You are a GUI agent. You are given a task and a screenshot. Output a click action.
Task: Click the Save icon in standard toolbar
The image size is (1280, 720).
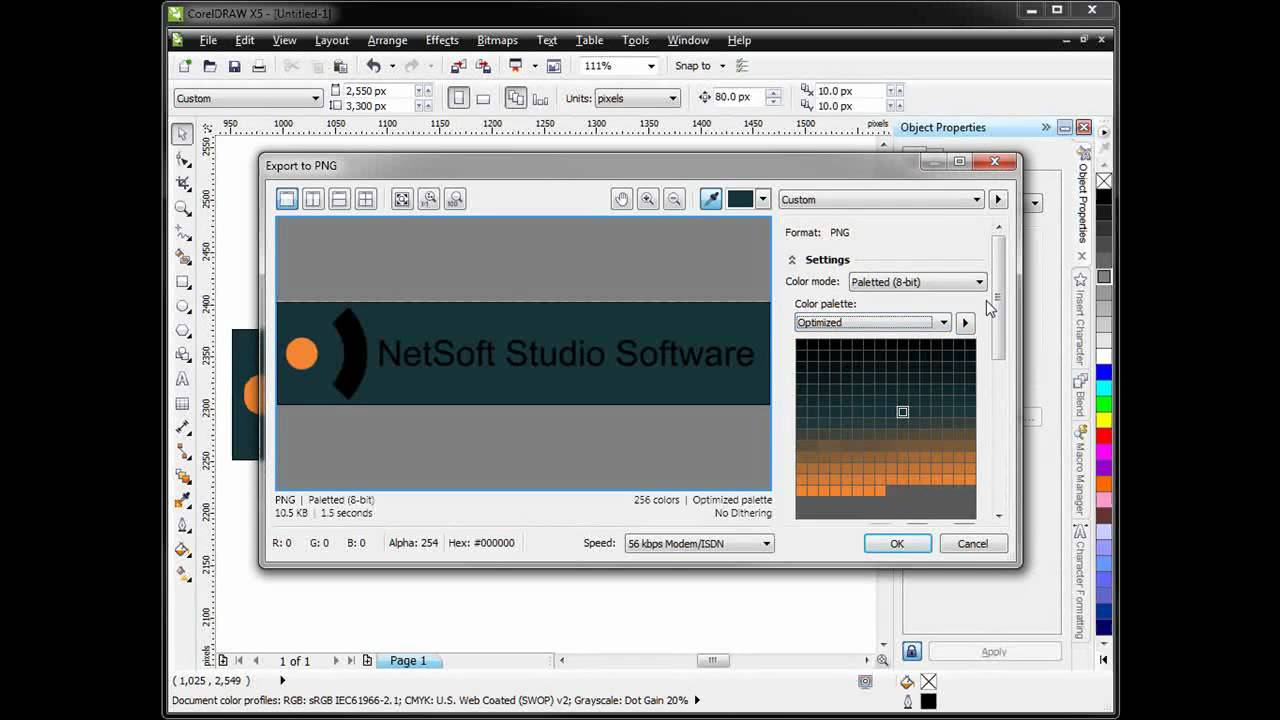coord(234,66)
